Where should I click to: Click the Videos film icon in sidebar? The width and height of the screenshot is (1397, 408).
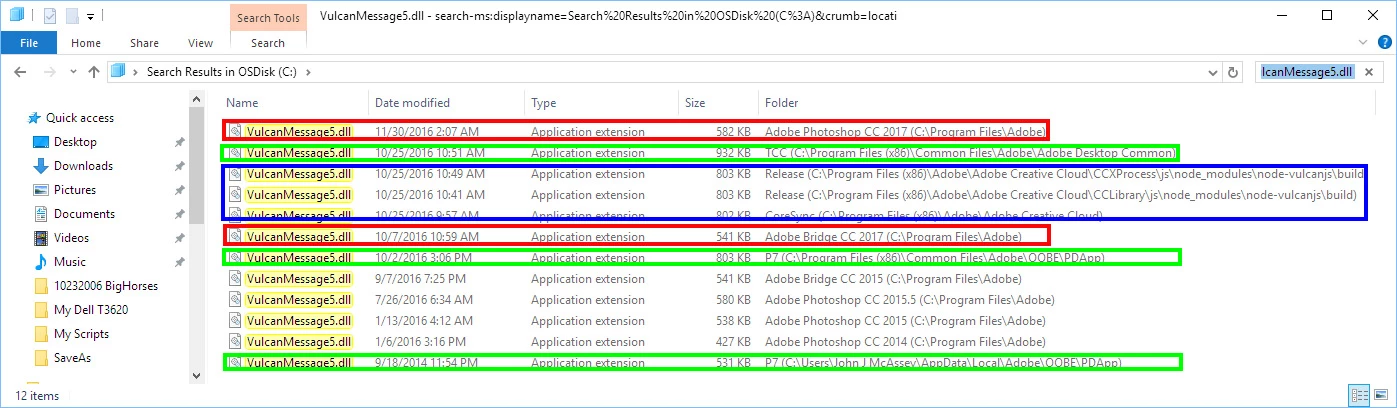tap(41, 238)
